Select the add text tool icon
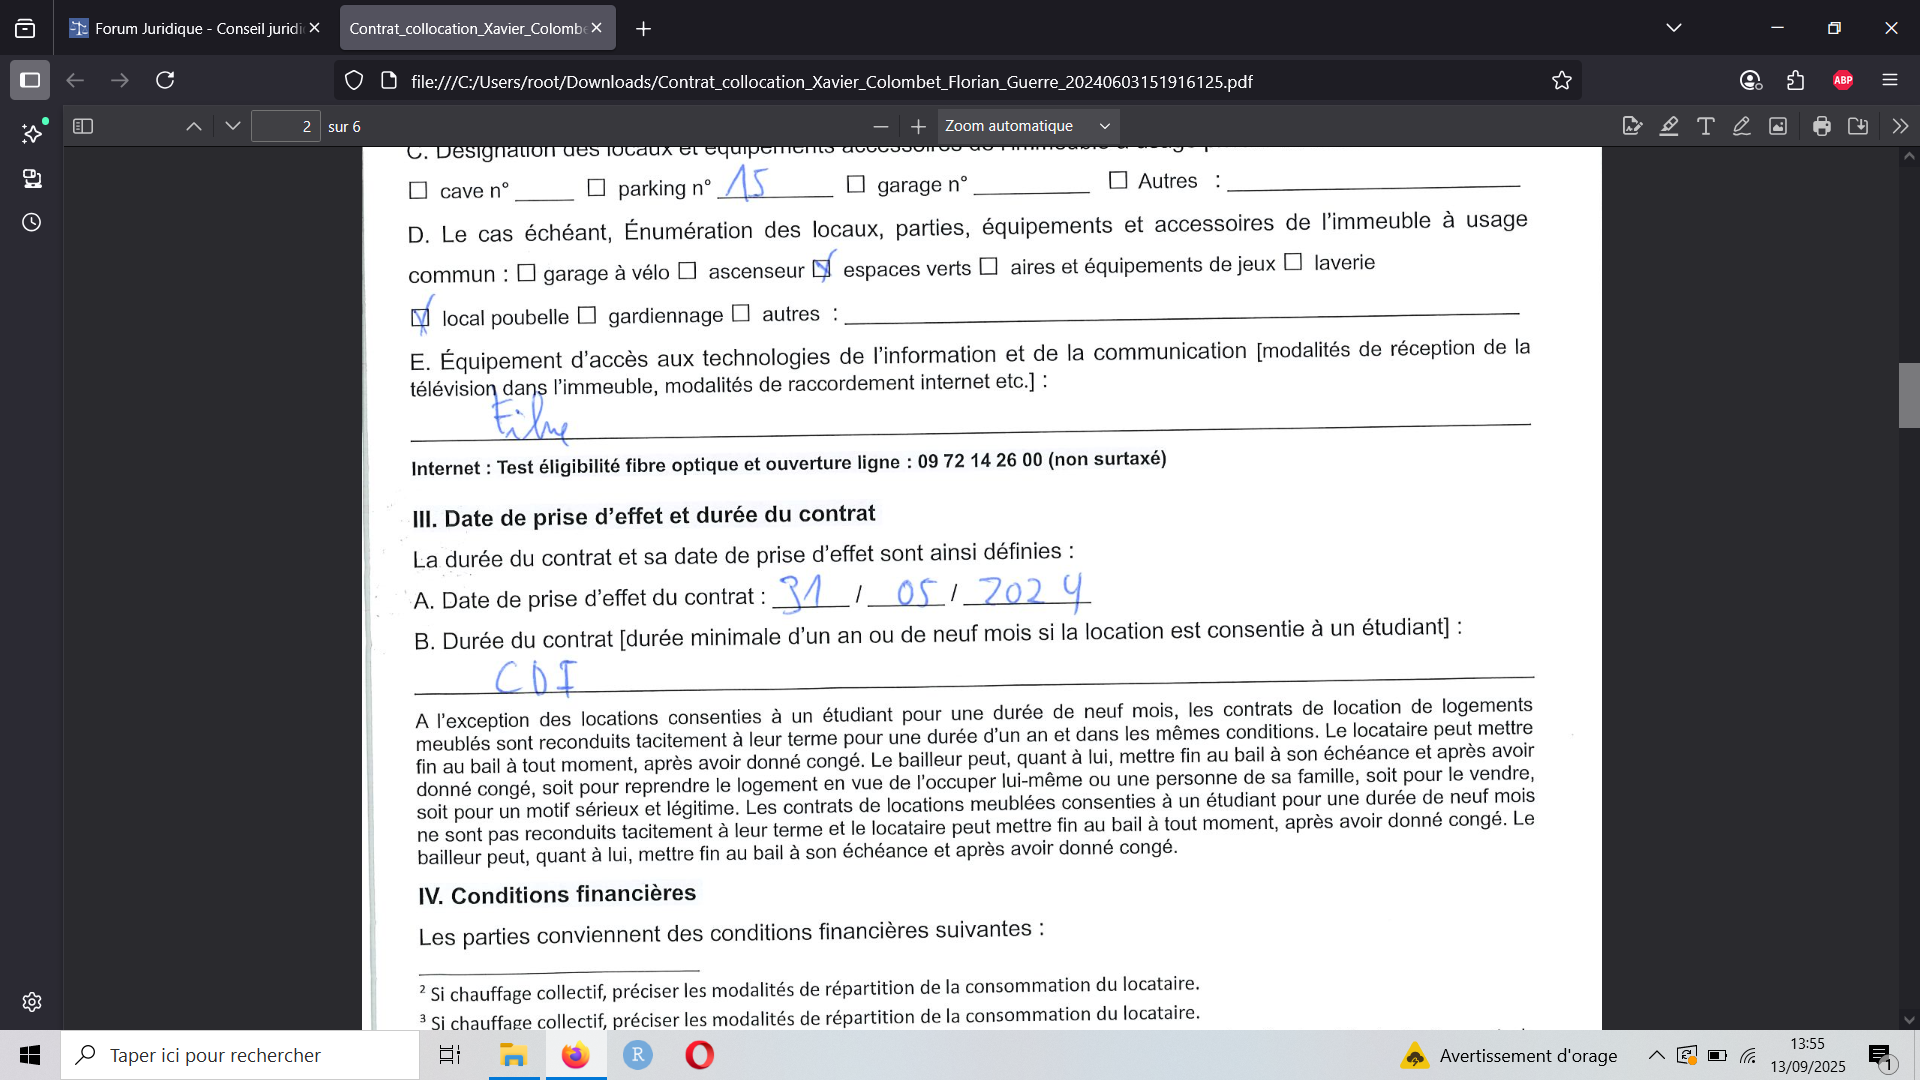 (1706, 126)
